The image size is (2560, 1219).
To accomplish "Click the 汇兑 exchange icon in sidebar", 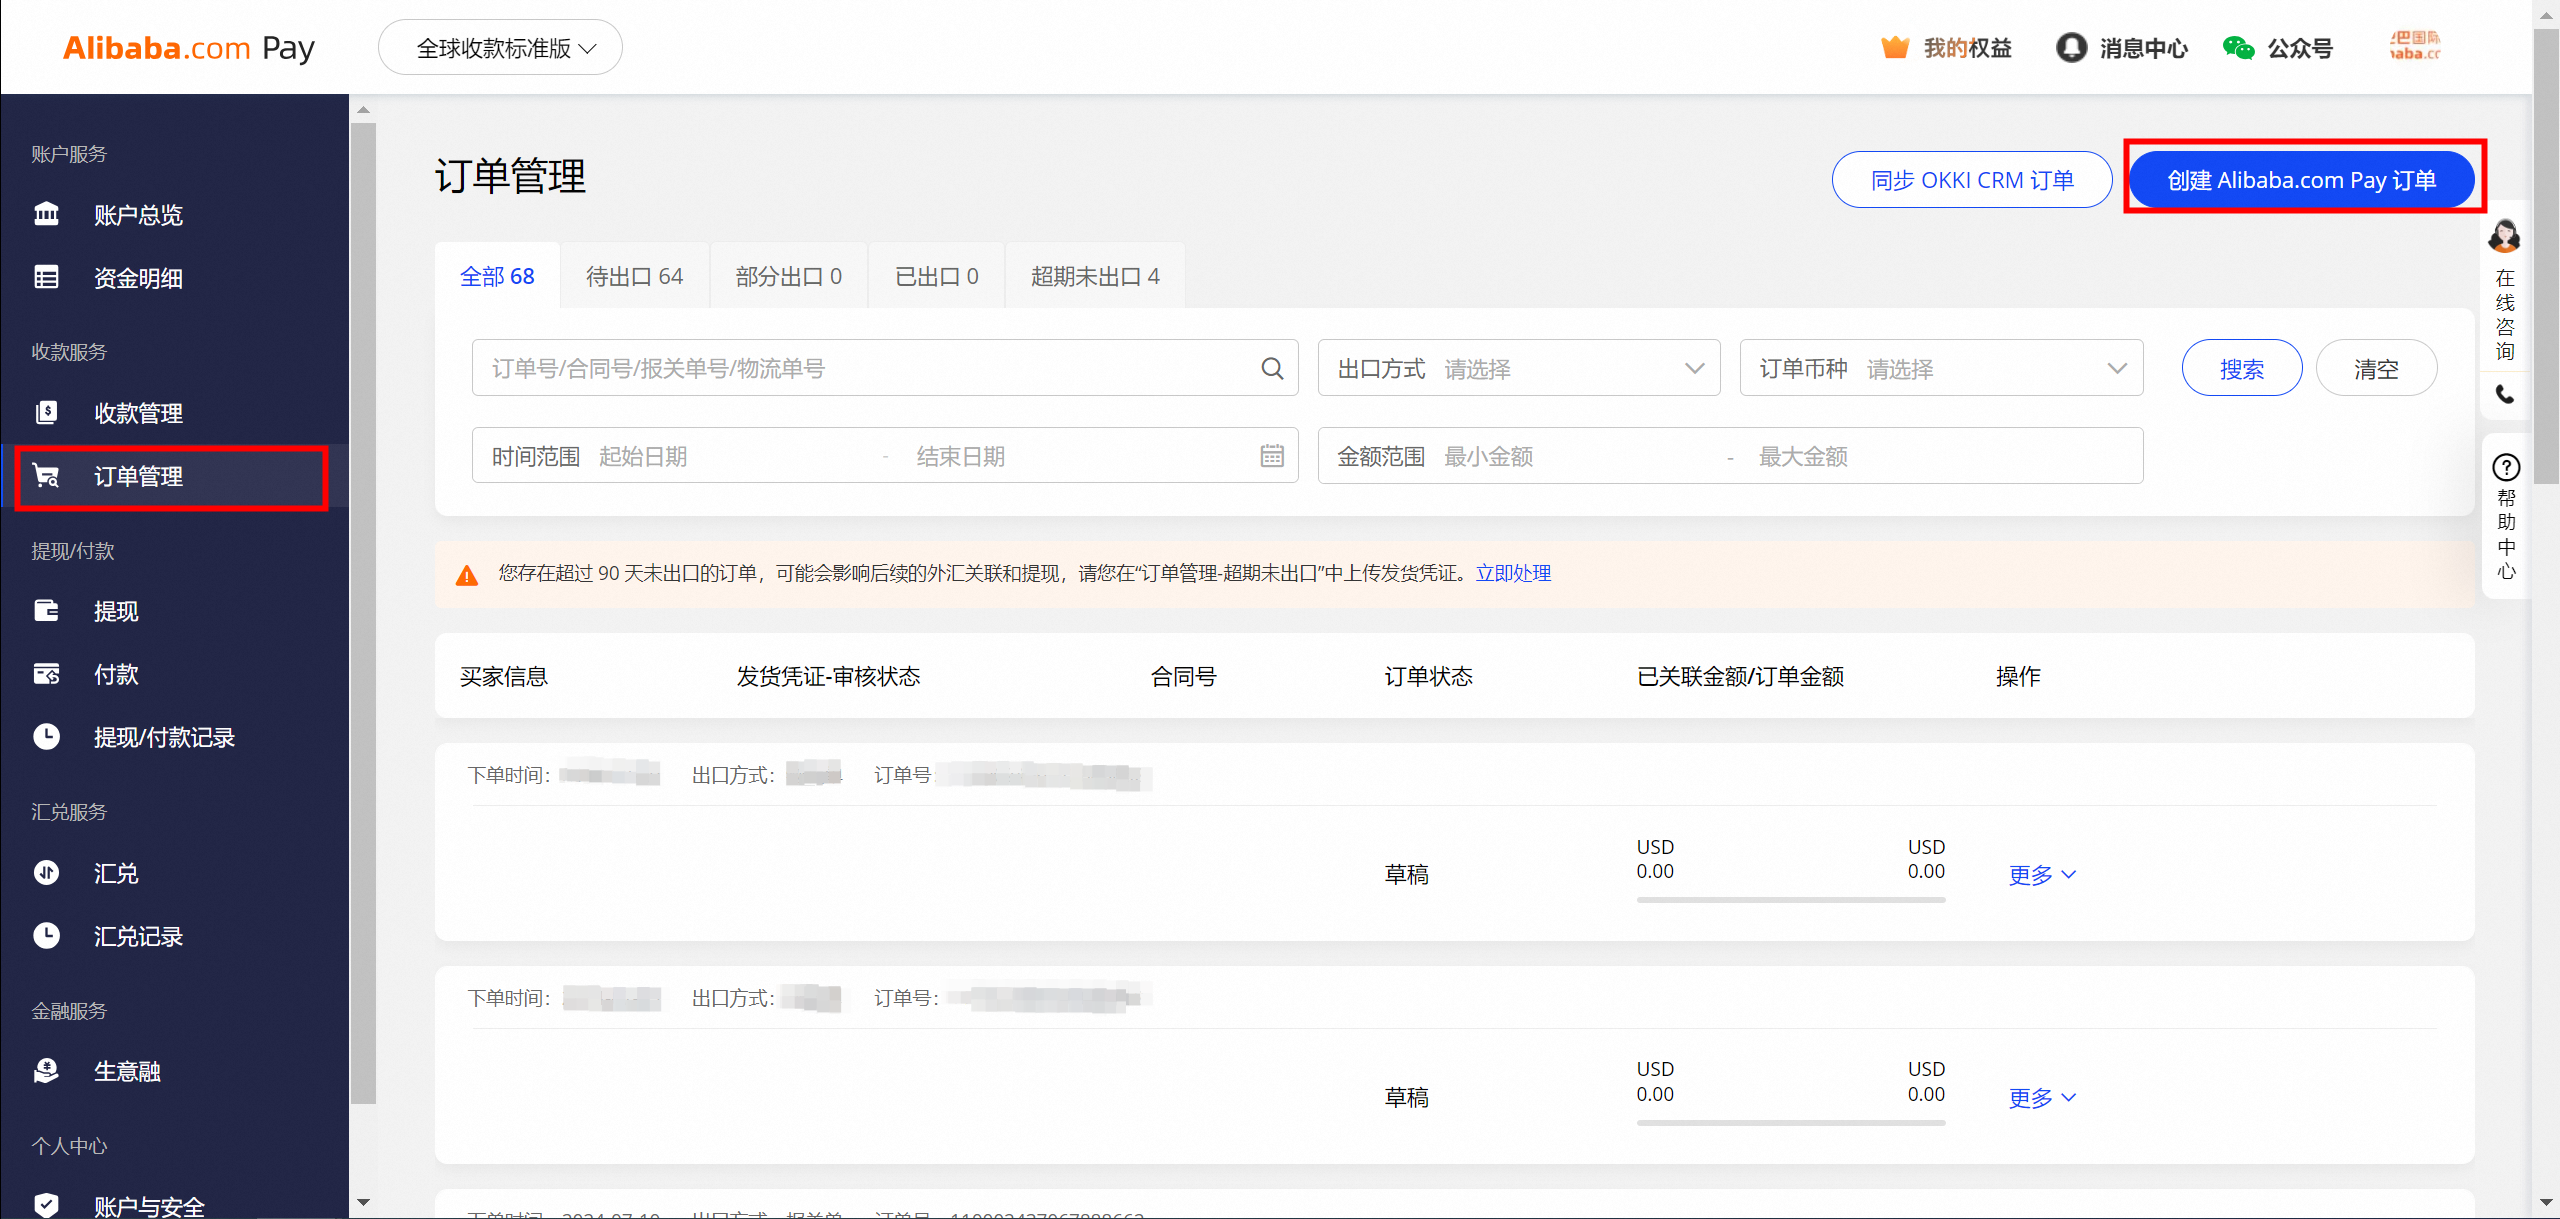I will coord(46,872).
